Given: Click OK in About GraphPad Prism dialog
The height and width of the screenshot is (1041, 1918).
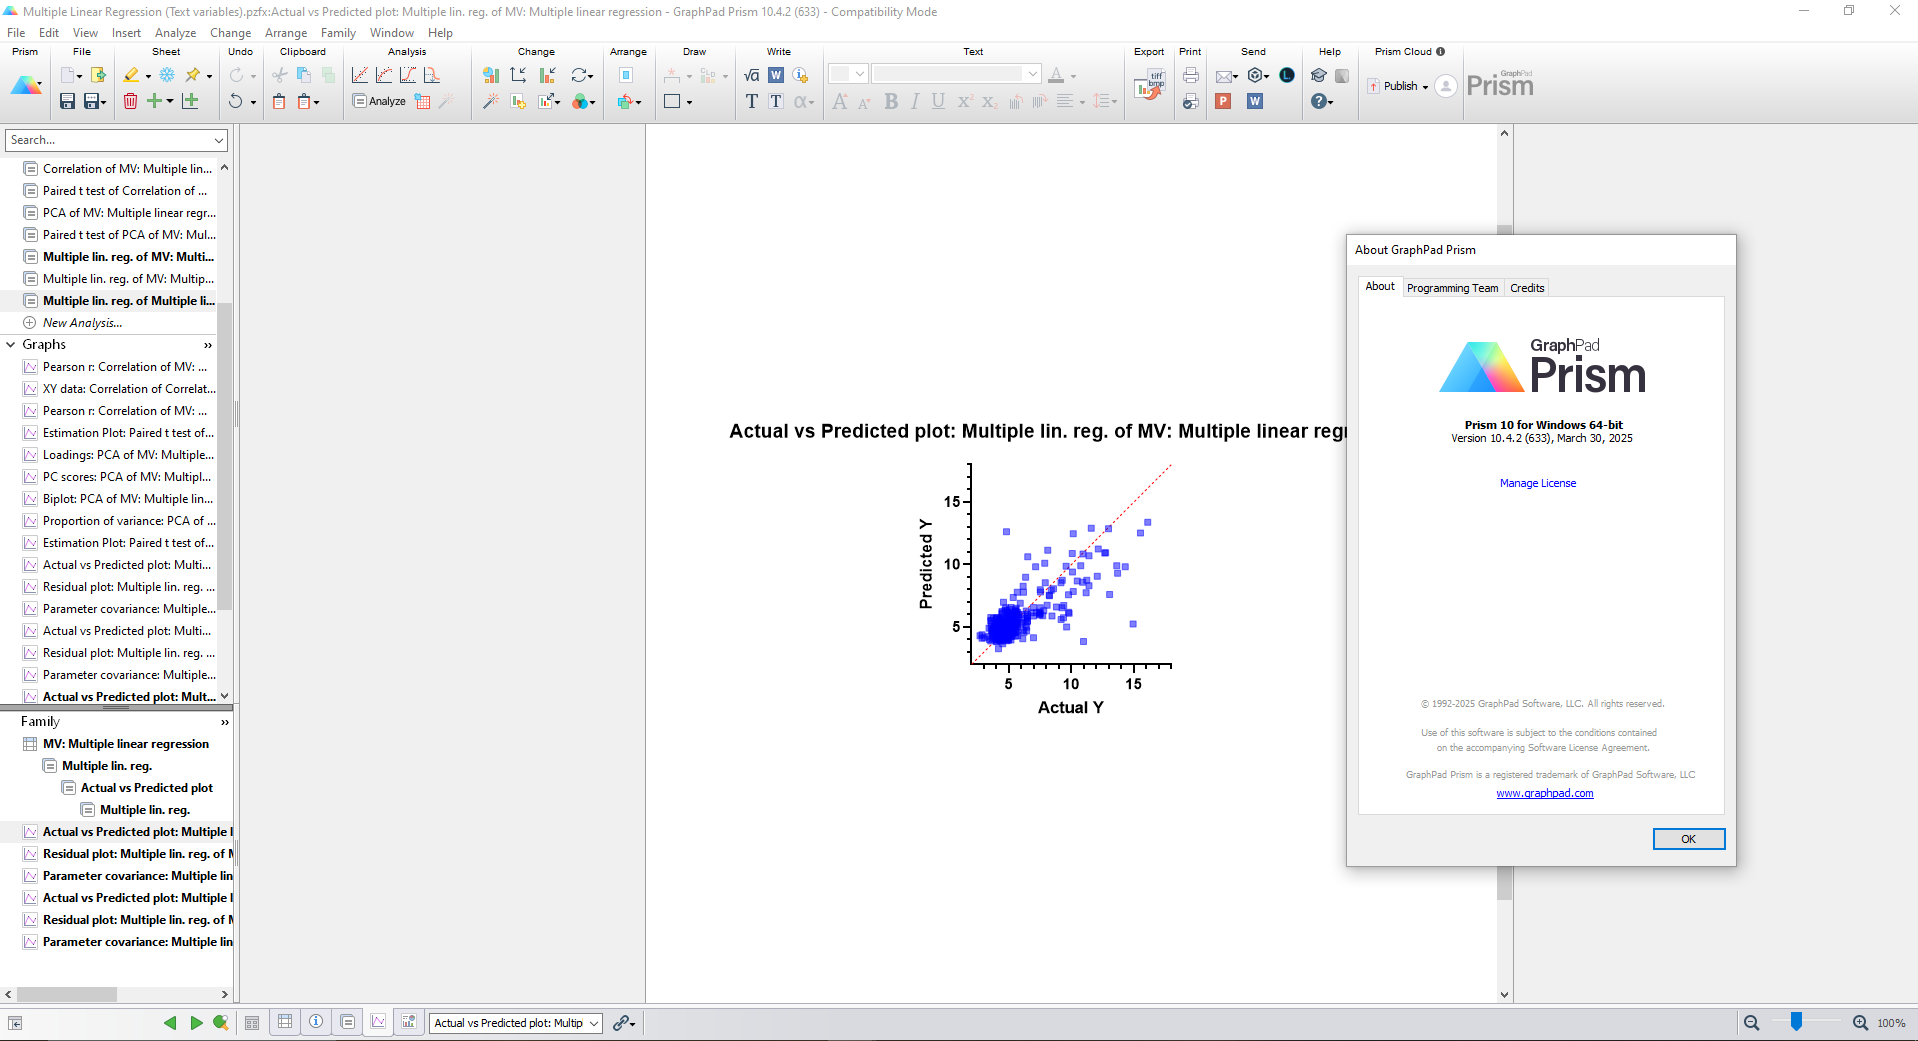Looking at the screenshot, I should pos(1688,839).
